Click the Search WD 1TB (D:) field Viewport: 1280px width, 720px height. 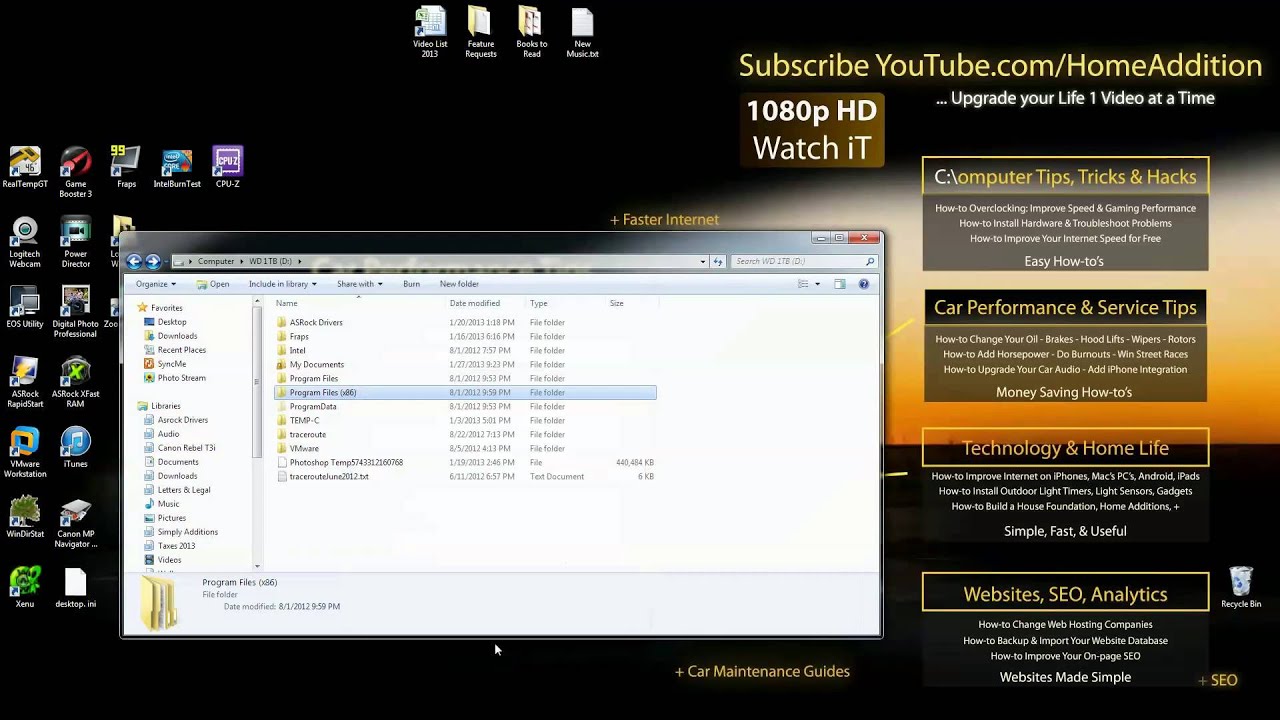click(804, 261)
